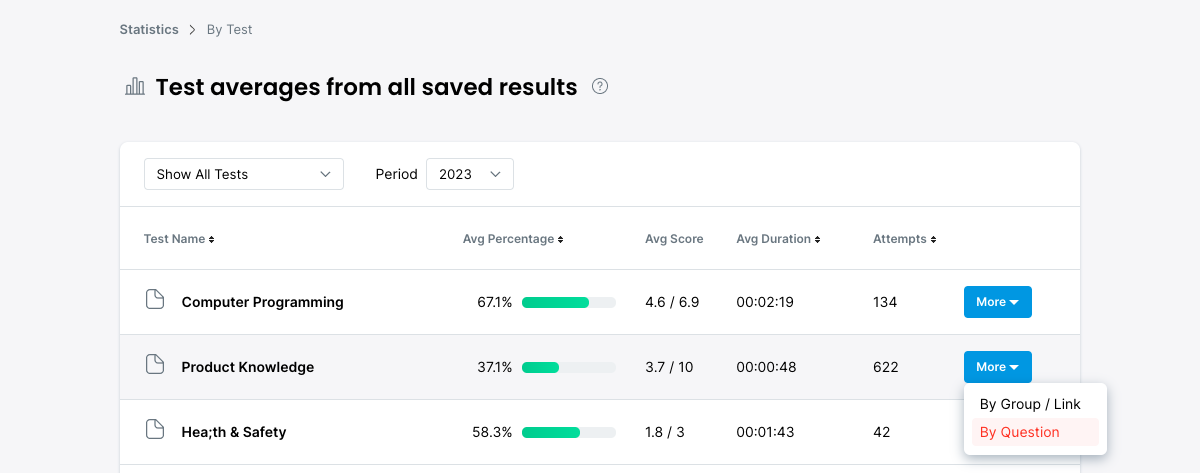This screenshot has width=1200, height=473.
Task: Choose By Question menu entry
Action: (x=1020, y=432)
